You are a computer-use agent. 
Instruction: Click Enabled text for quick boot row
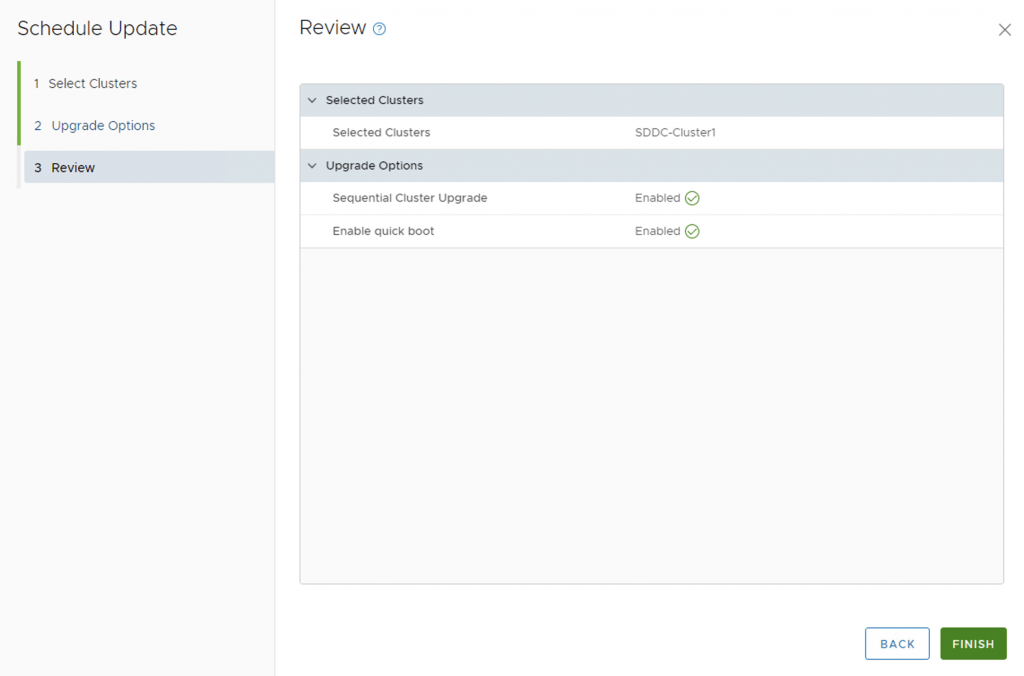[x=657, y=231]
